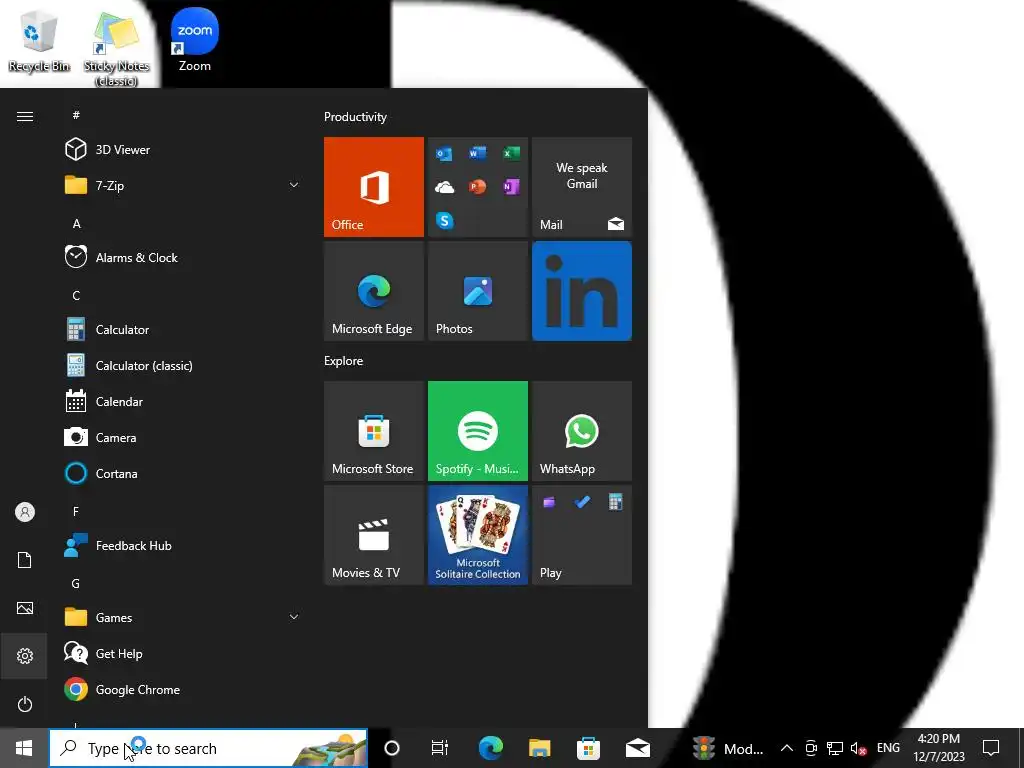1024x768 pixels.
Task: Open the Microsoft Store tile
Action: [374, 431]
